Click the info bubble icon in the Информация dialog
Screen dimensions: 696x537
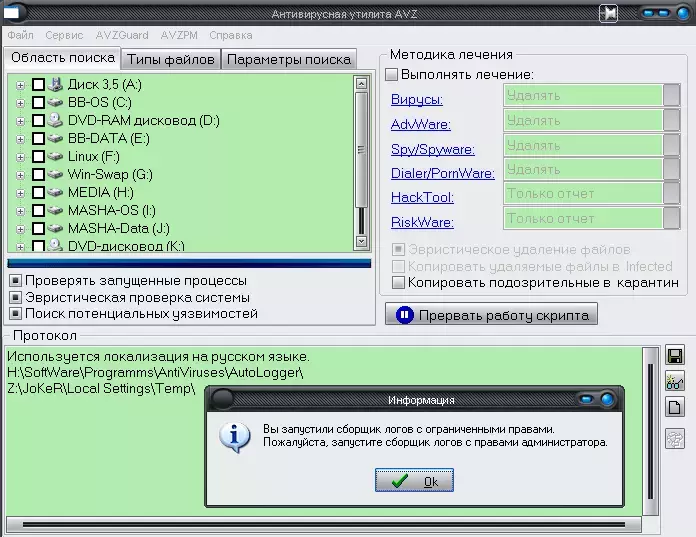tap(234, 437)
